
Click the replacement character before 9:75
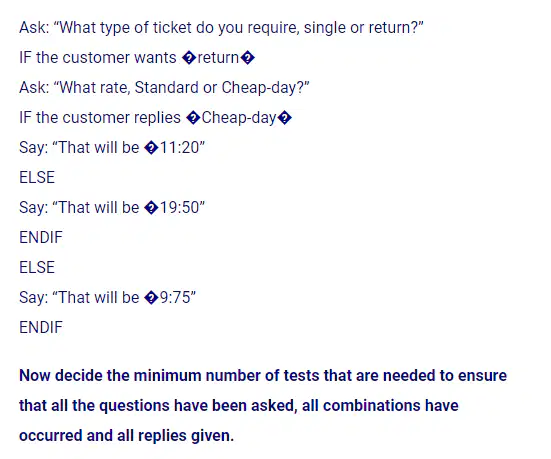pos(151,298)
